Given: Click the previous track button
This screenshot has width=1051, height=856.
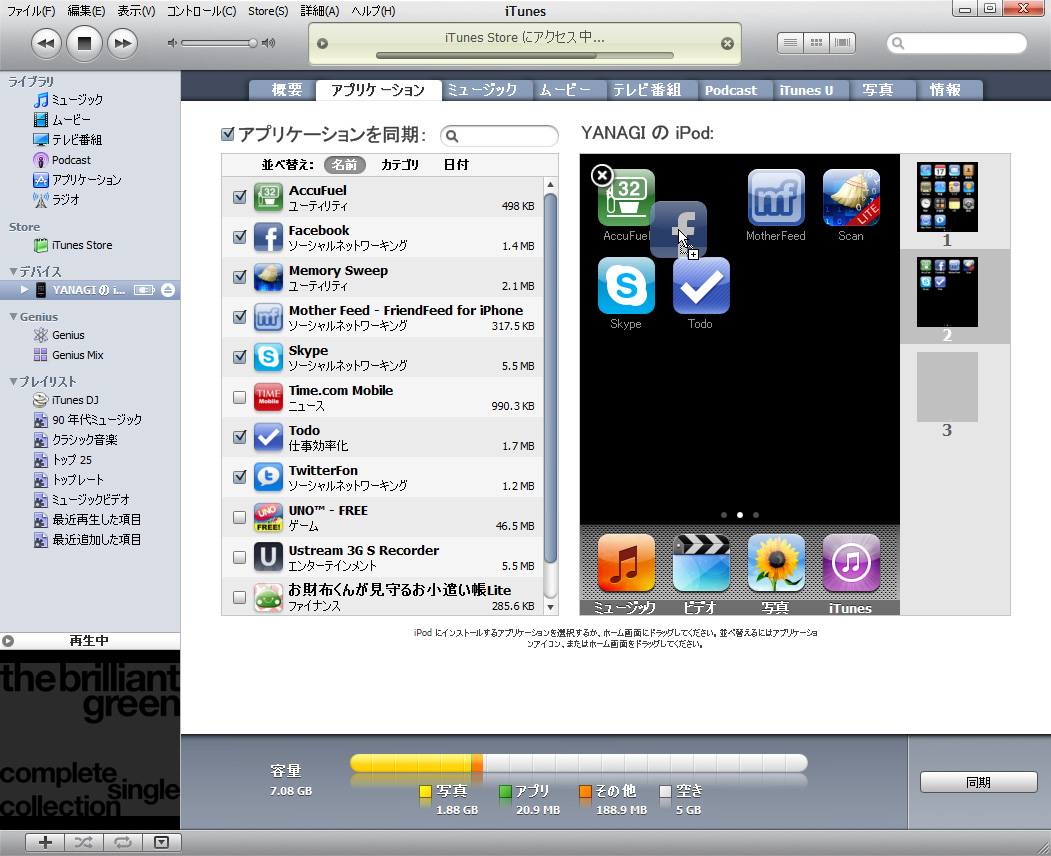Looking at the screenshot, I should click(x=46, y=44).
